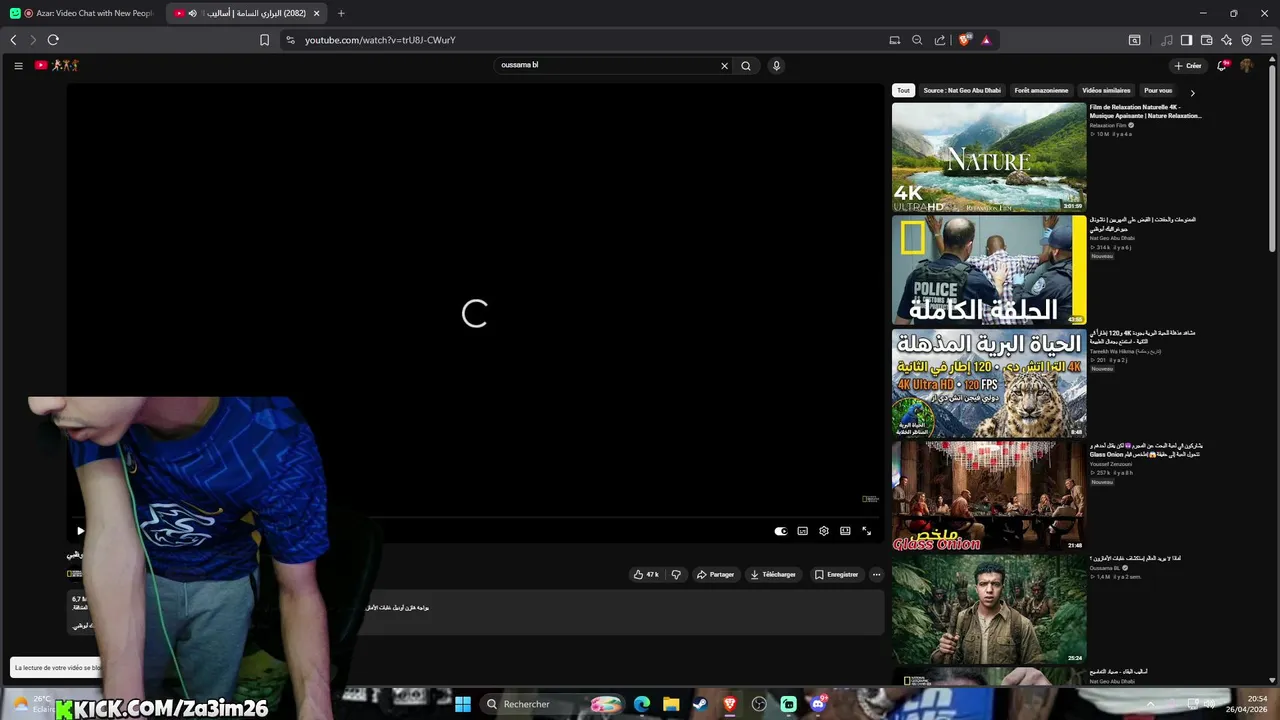This screenshot has height=720, width=1280.
Task: Click the Partager share button
Action: (x=715, y=574)
